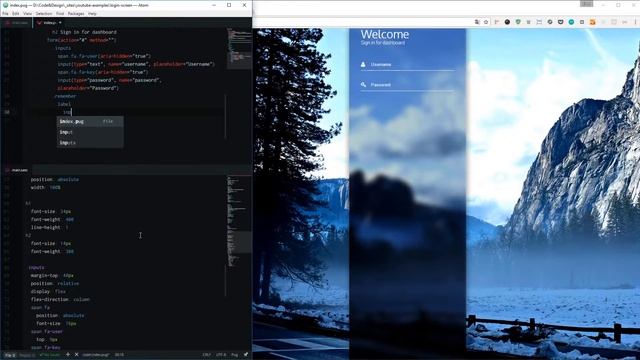Click the 'Sign in for dashboard' subtitle on page

click(x=383, y=43)
